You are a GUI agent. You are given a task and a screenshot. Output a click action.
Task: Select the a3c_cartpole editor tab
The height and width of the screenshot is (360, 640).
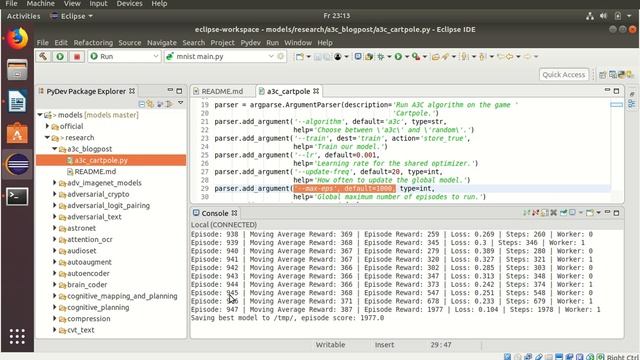(x=288, y=91)
